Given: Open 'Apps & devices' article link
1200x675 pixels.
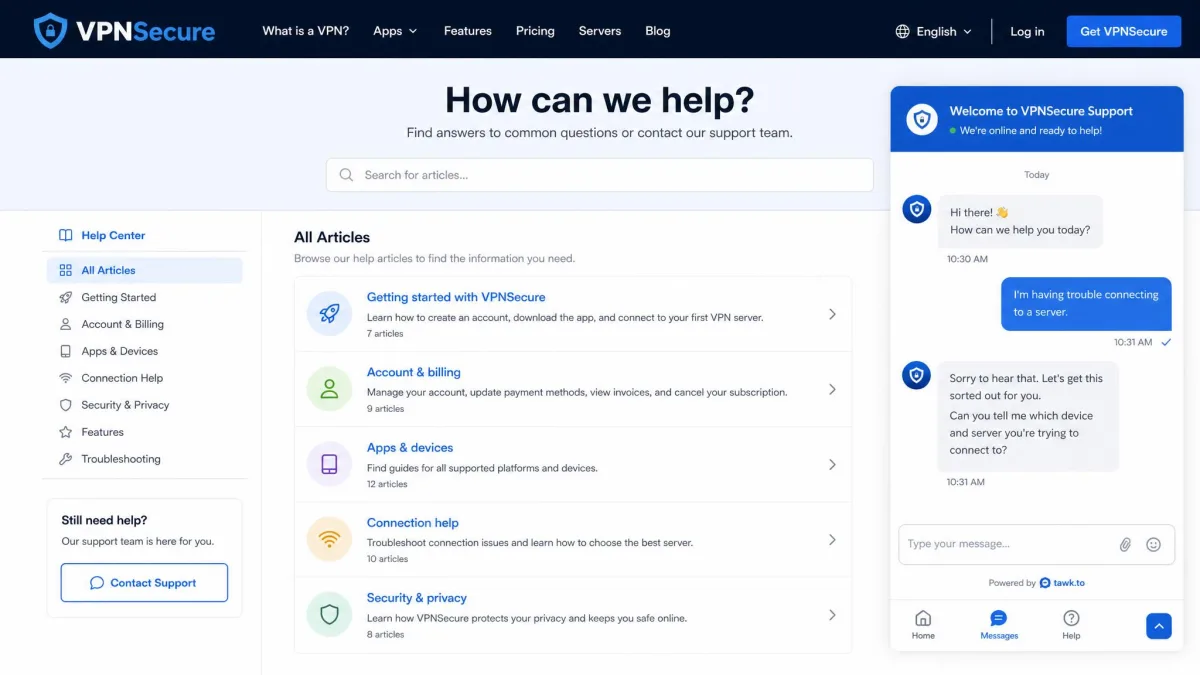Looking at the screenshot, I should [x=410, y=447].
